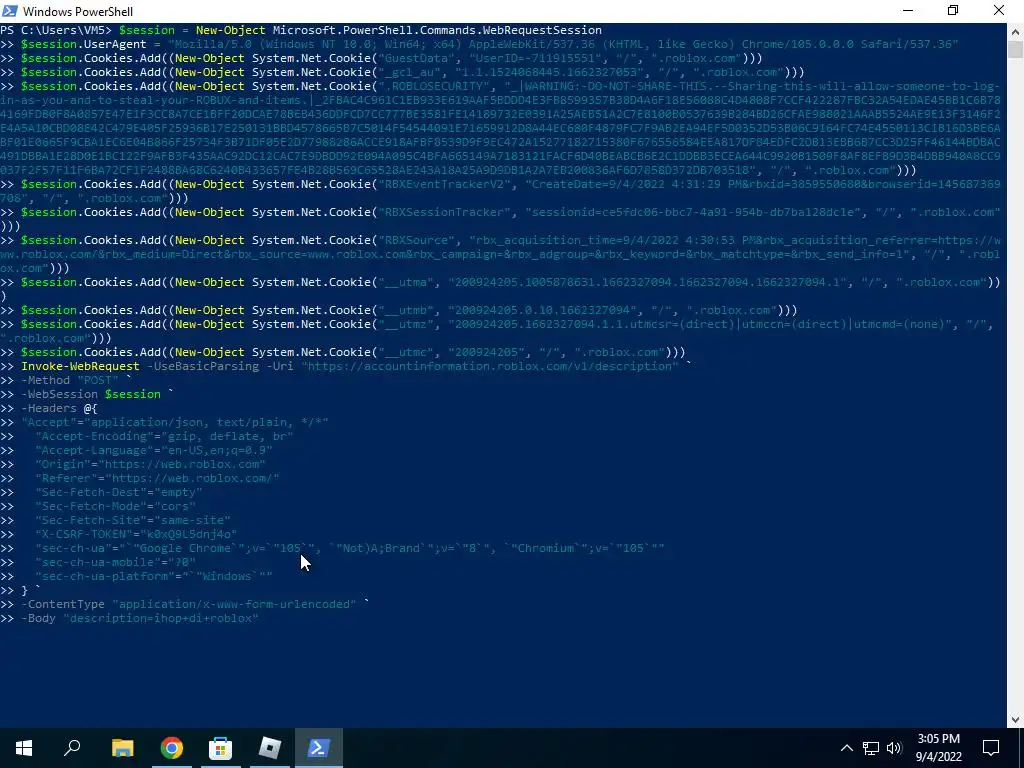
Task: Click the scrollbar up arrow
Action: (x=1015, y=31)
